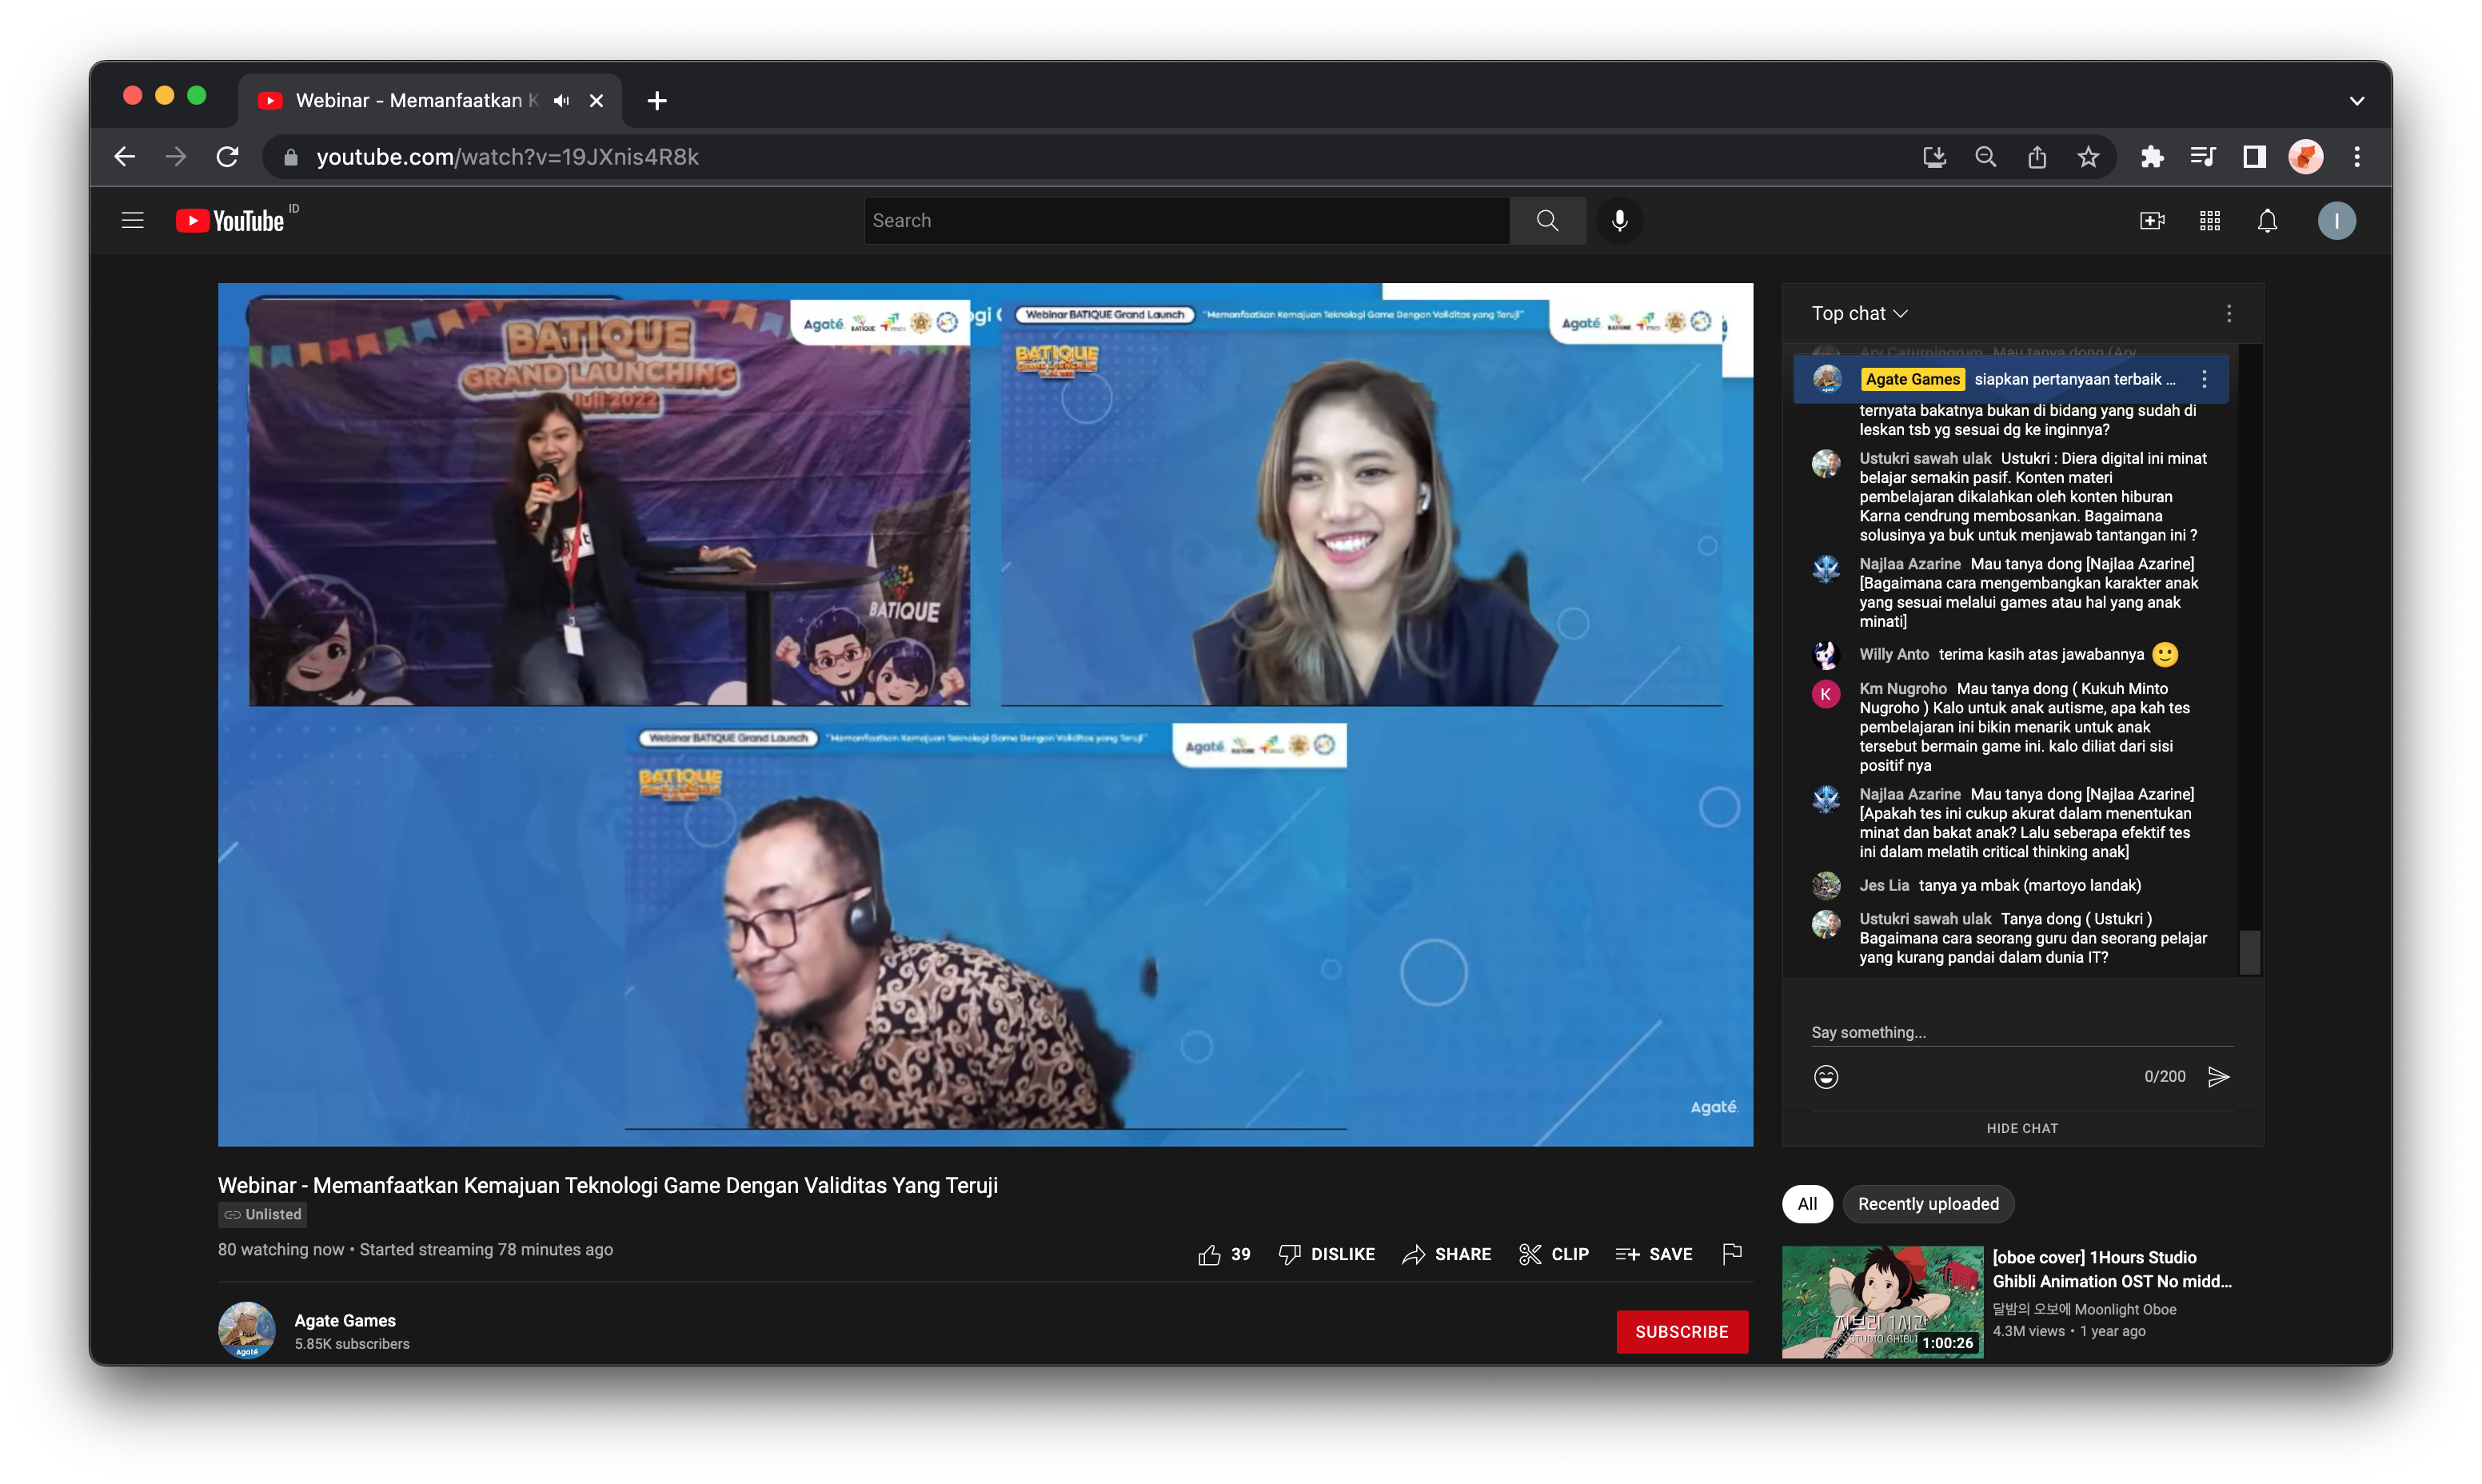Open the Create video camera icon
This screenshot has width=2482, height=1484.
[2151, 220]
